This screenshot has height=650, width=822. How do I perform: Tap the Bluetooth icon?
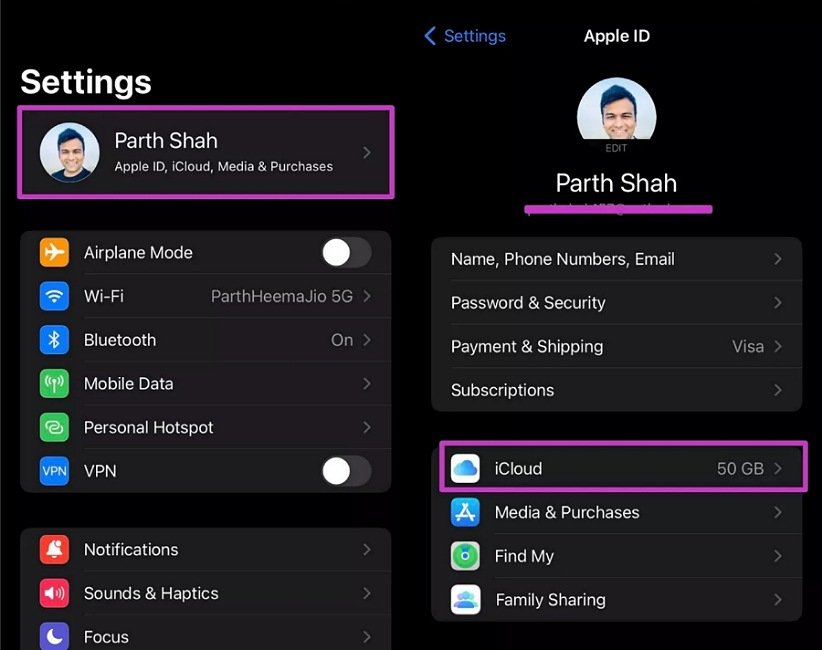point(54,340)
